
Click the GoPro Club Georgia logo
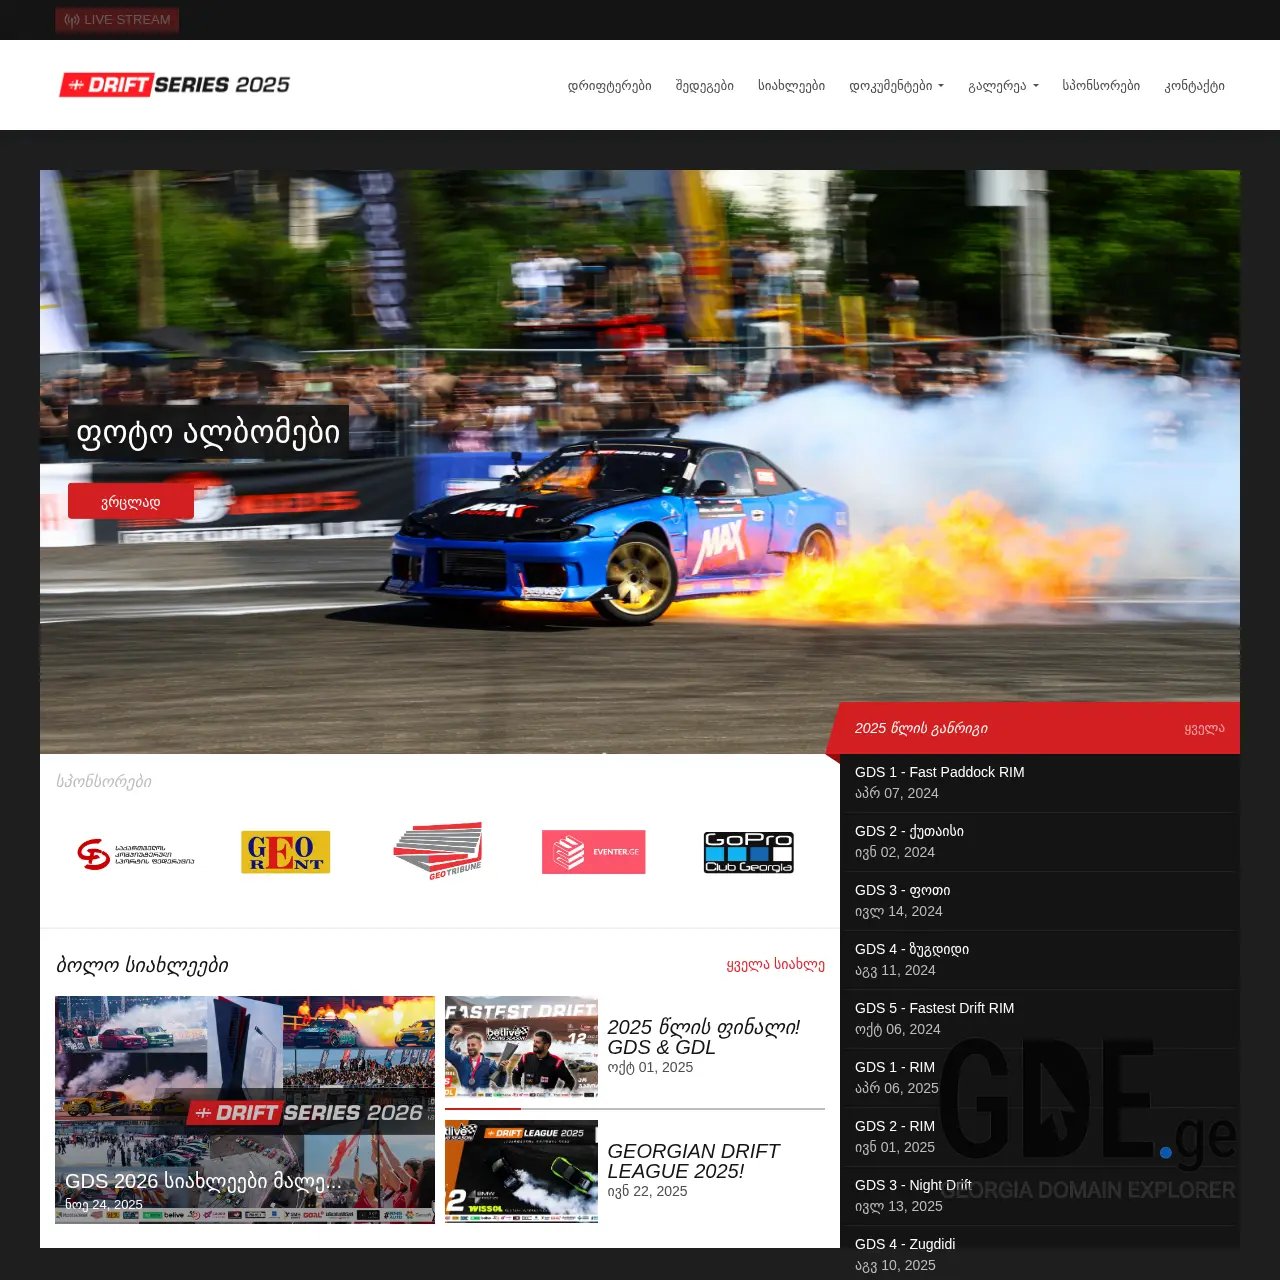748,852
